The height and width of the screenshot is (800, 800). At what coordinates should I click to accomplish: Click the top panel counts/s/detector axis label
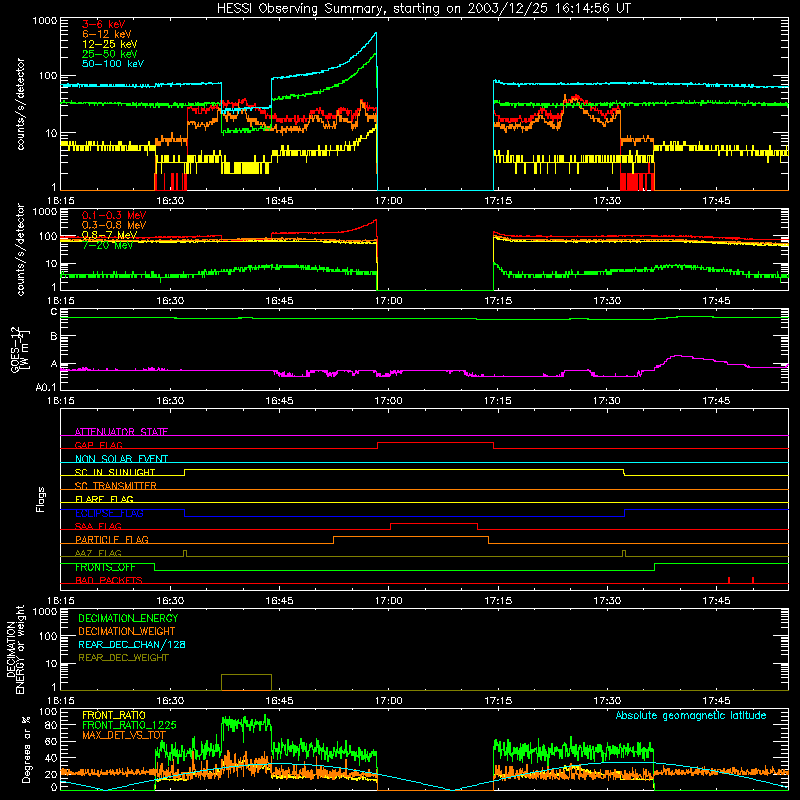pos(20,104)
